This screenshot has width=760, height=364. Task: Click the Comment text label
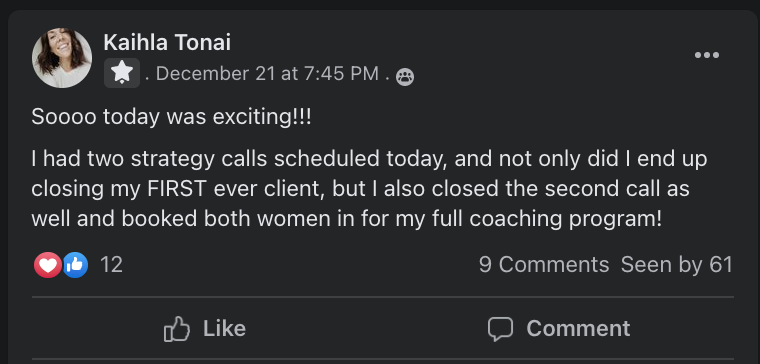[578, 329]
